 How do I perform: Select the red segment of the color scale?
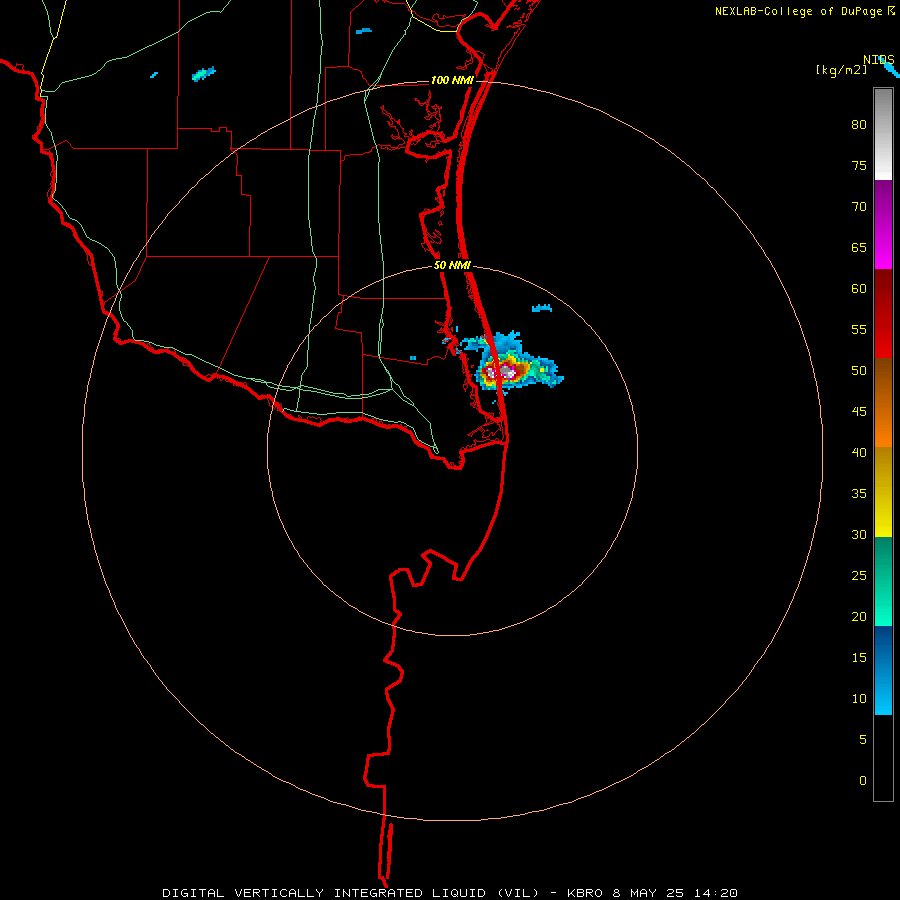[883, 313]
